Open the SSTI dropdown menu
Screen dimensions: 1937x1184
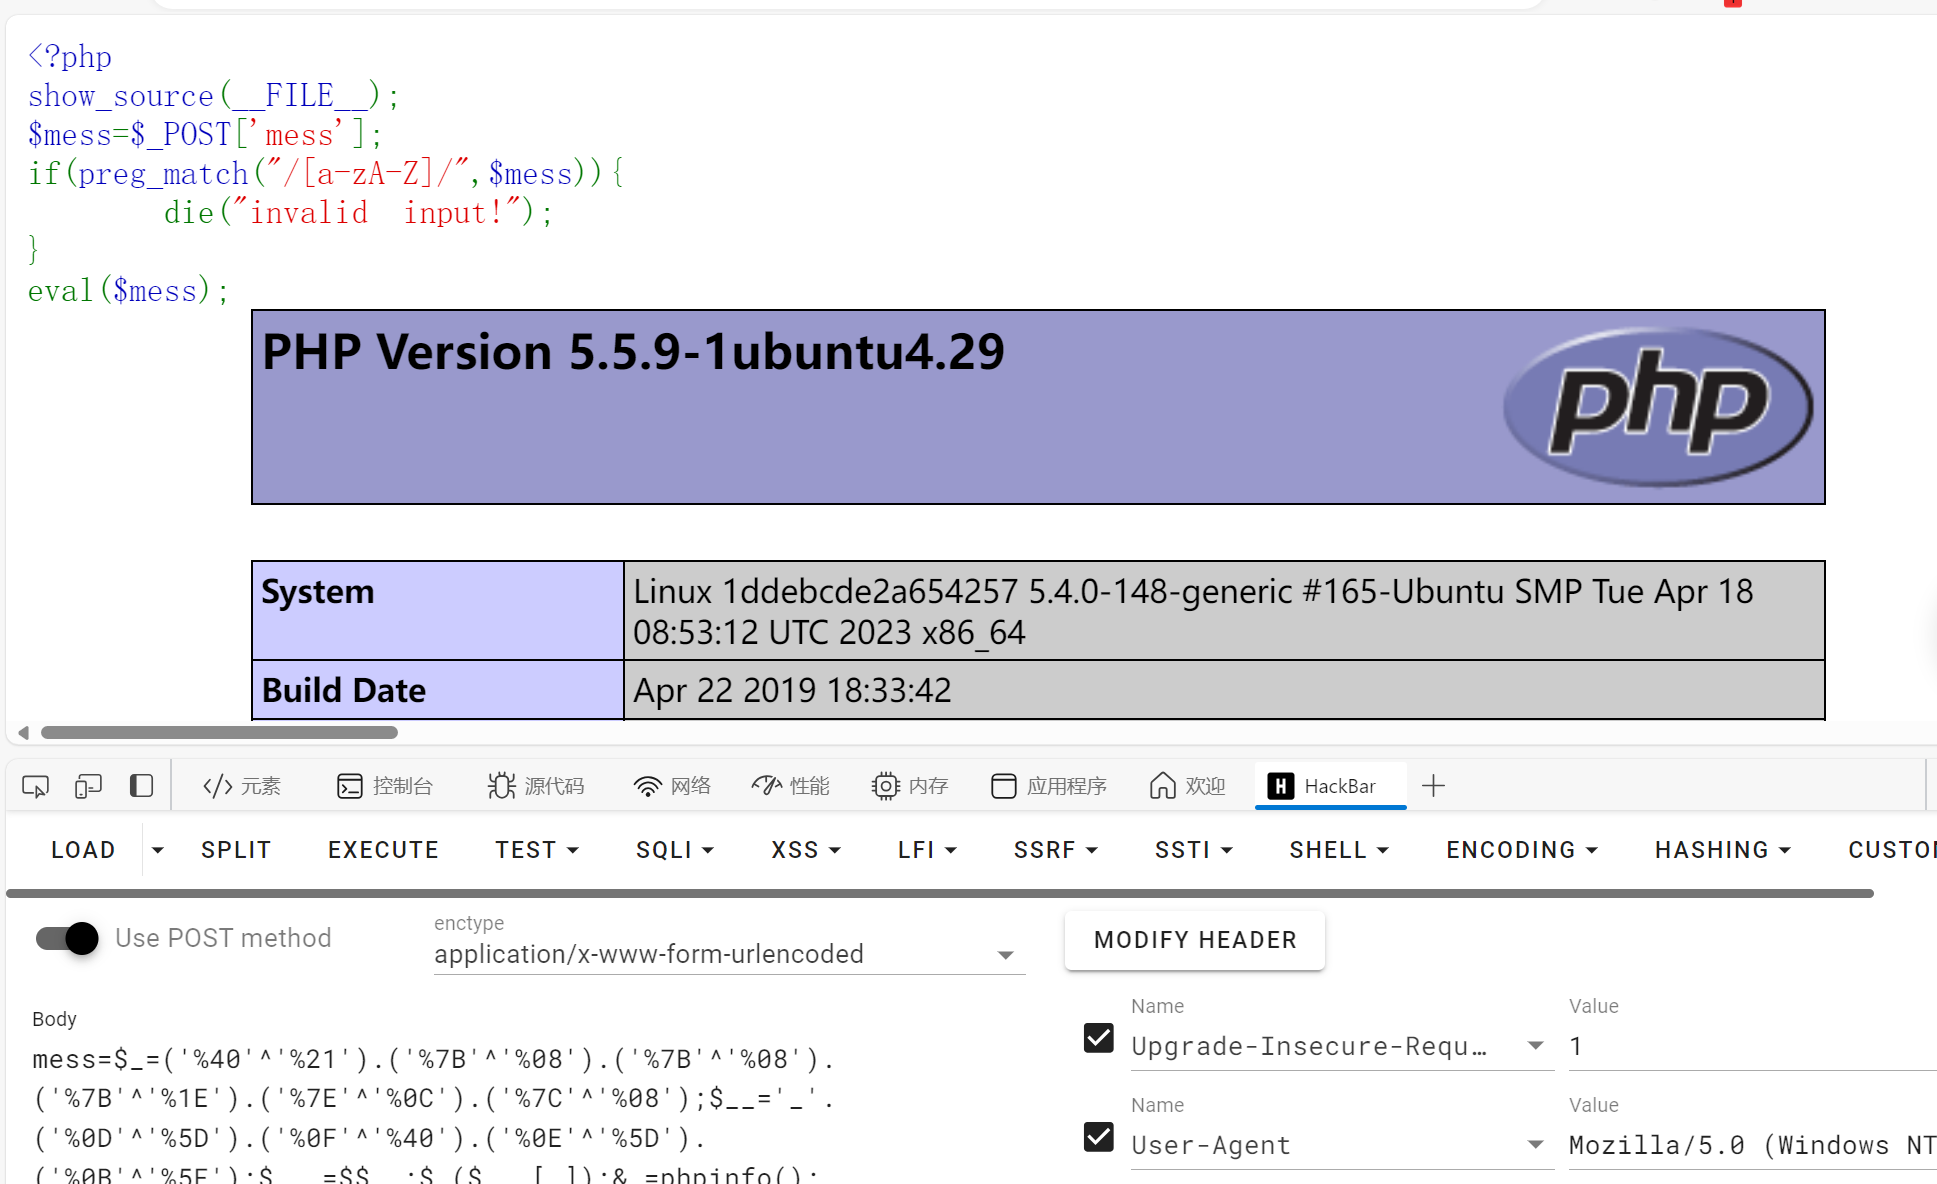pyautogui.click(x=1194, y=850)
